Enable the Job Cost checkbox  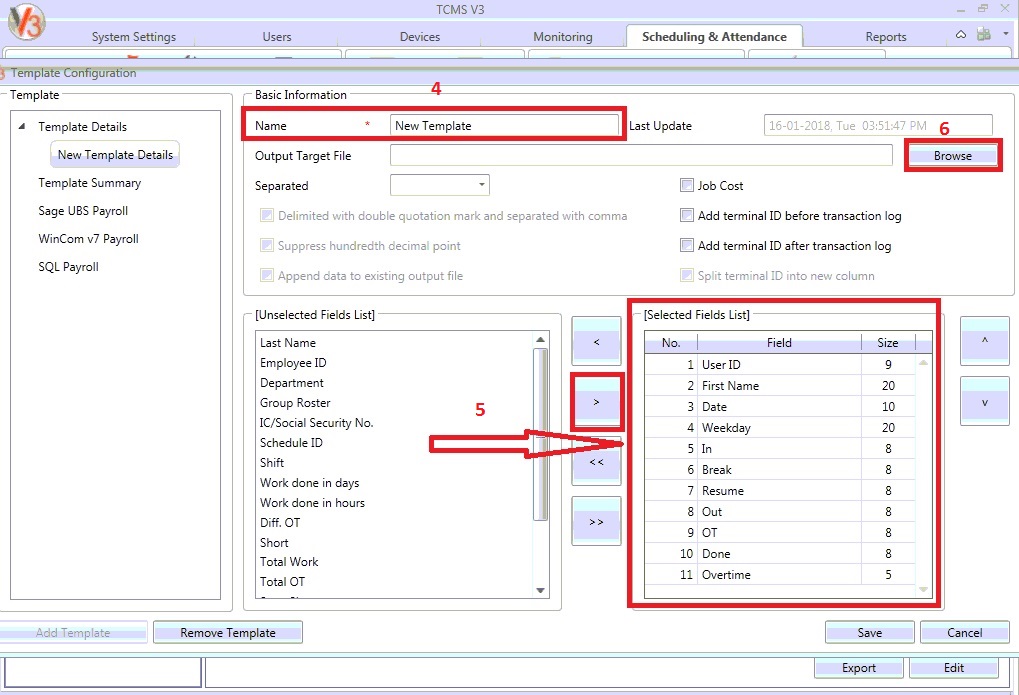pyautogui.click(x=687, y=186)
